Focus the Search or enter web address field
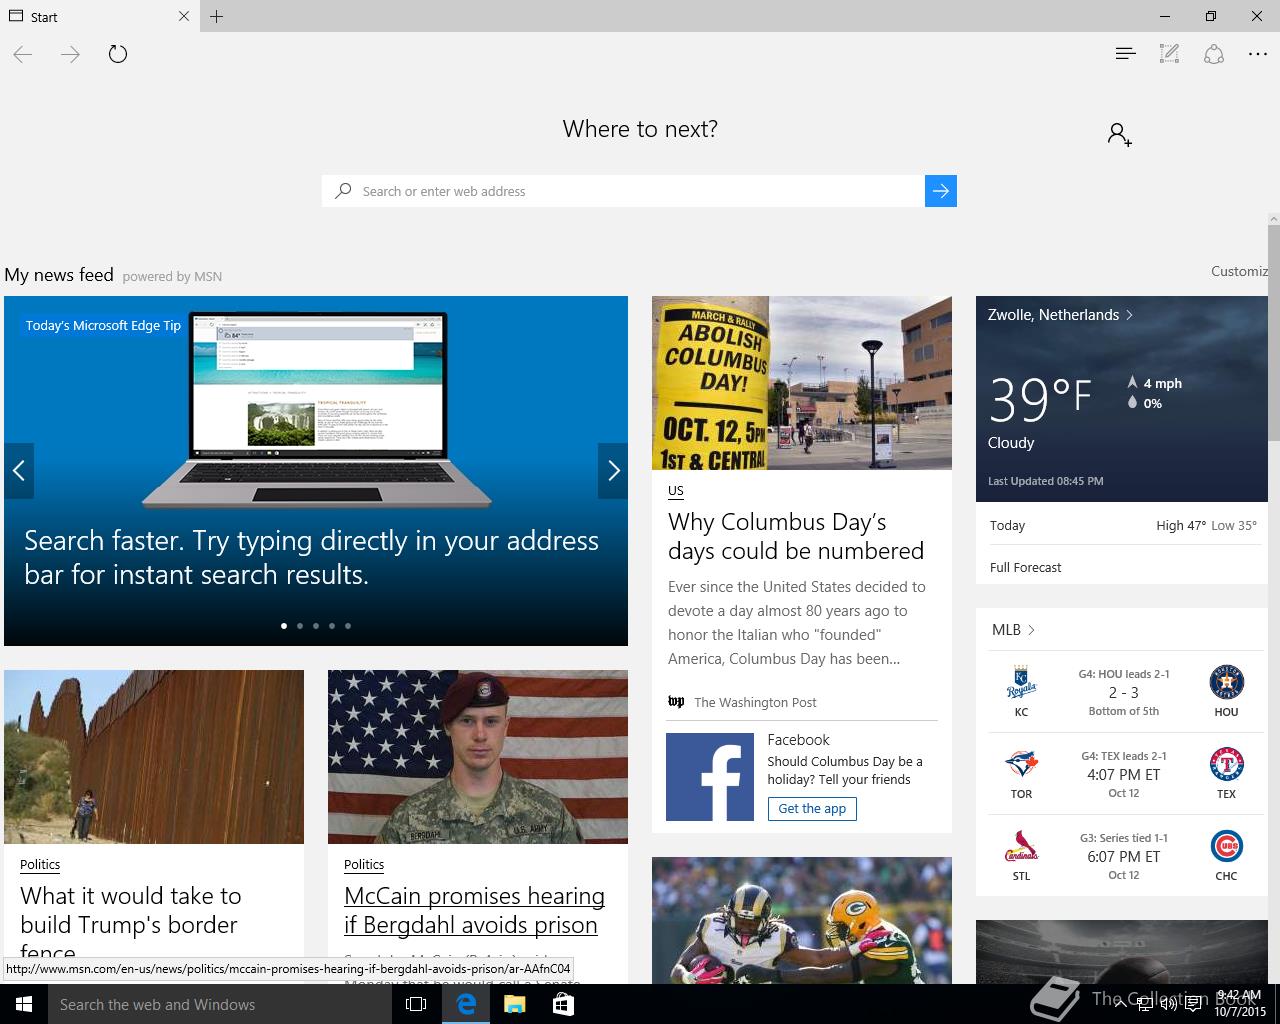The height and width of the screenshot is (1024, 1280). (x=623, y=191)
